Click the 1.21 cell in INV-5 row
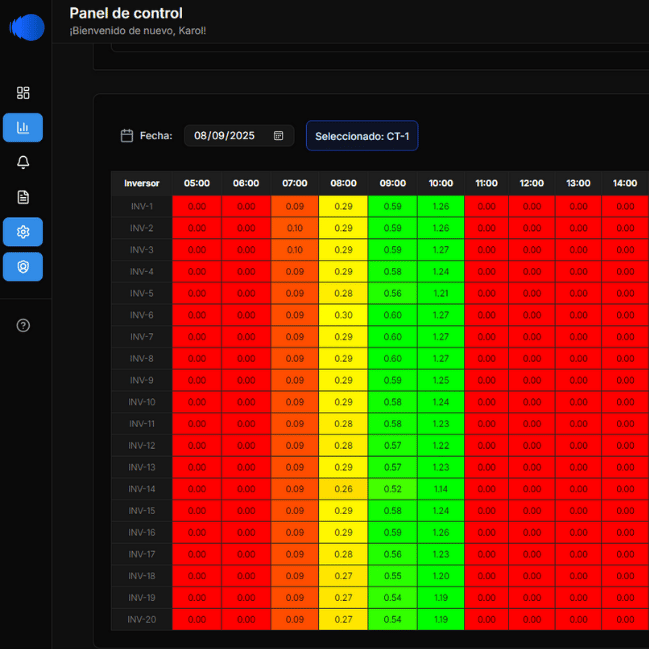 [441, 293]
